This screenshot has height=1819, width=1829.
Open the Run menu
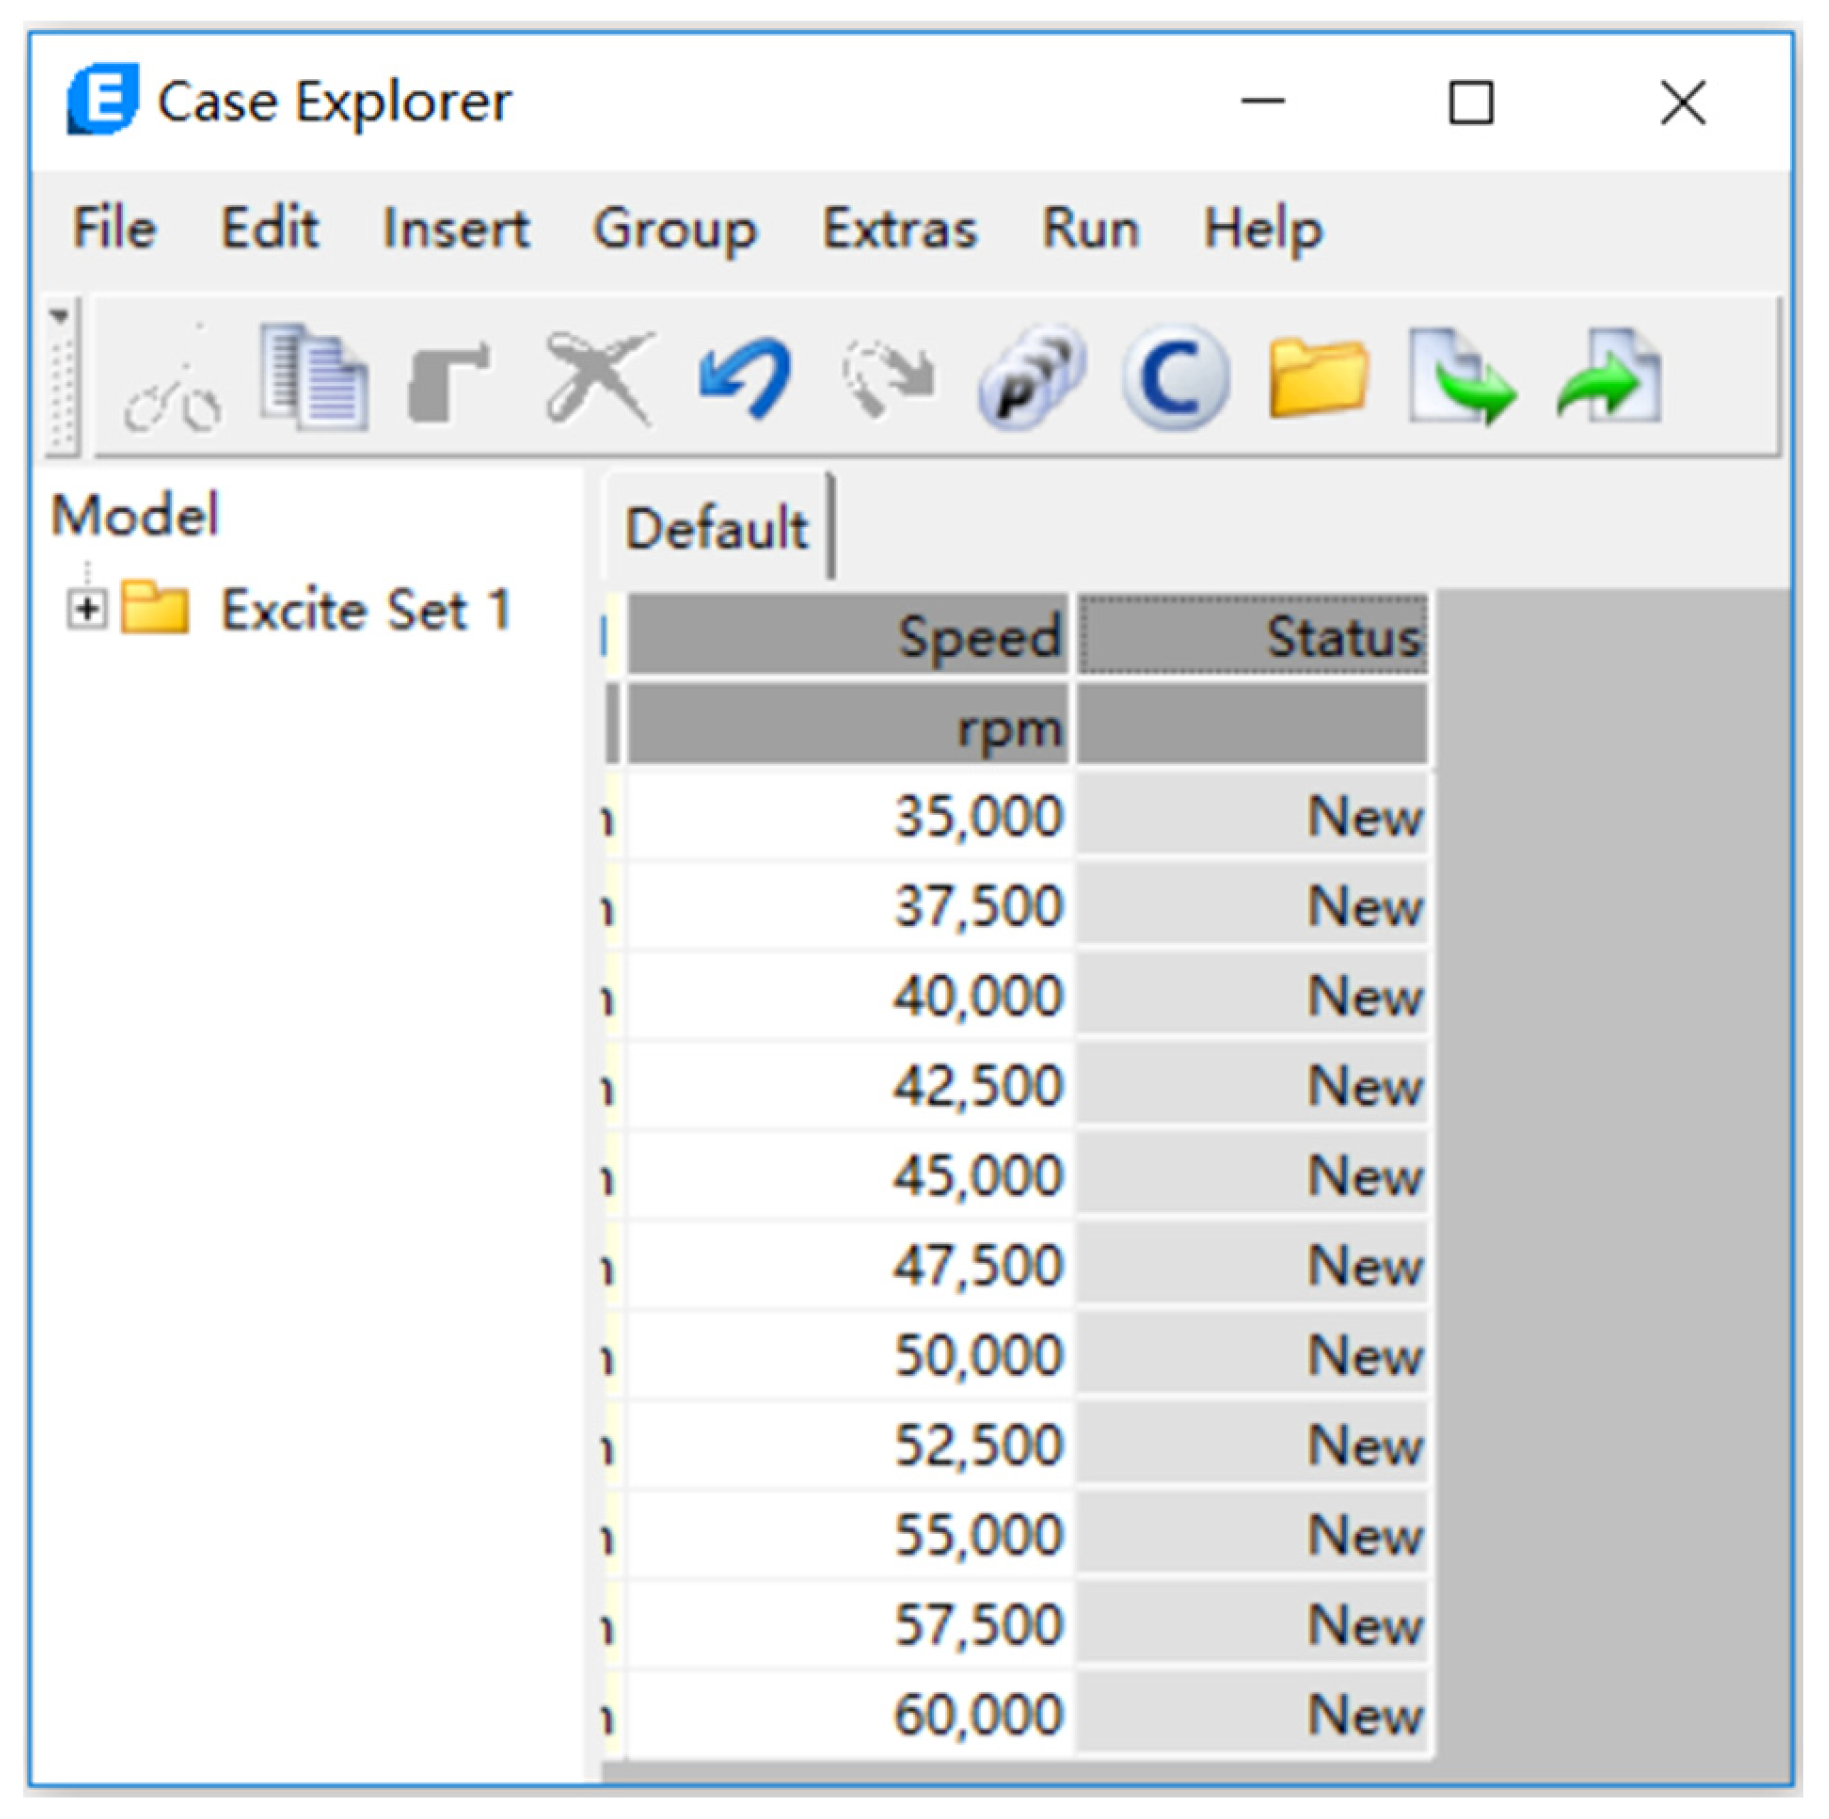pyautogui.click(x=1090, y=229)
